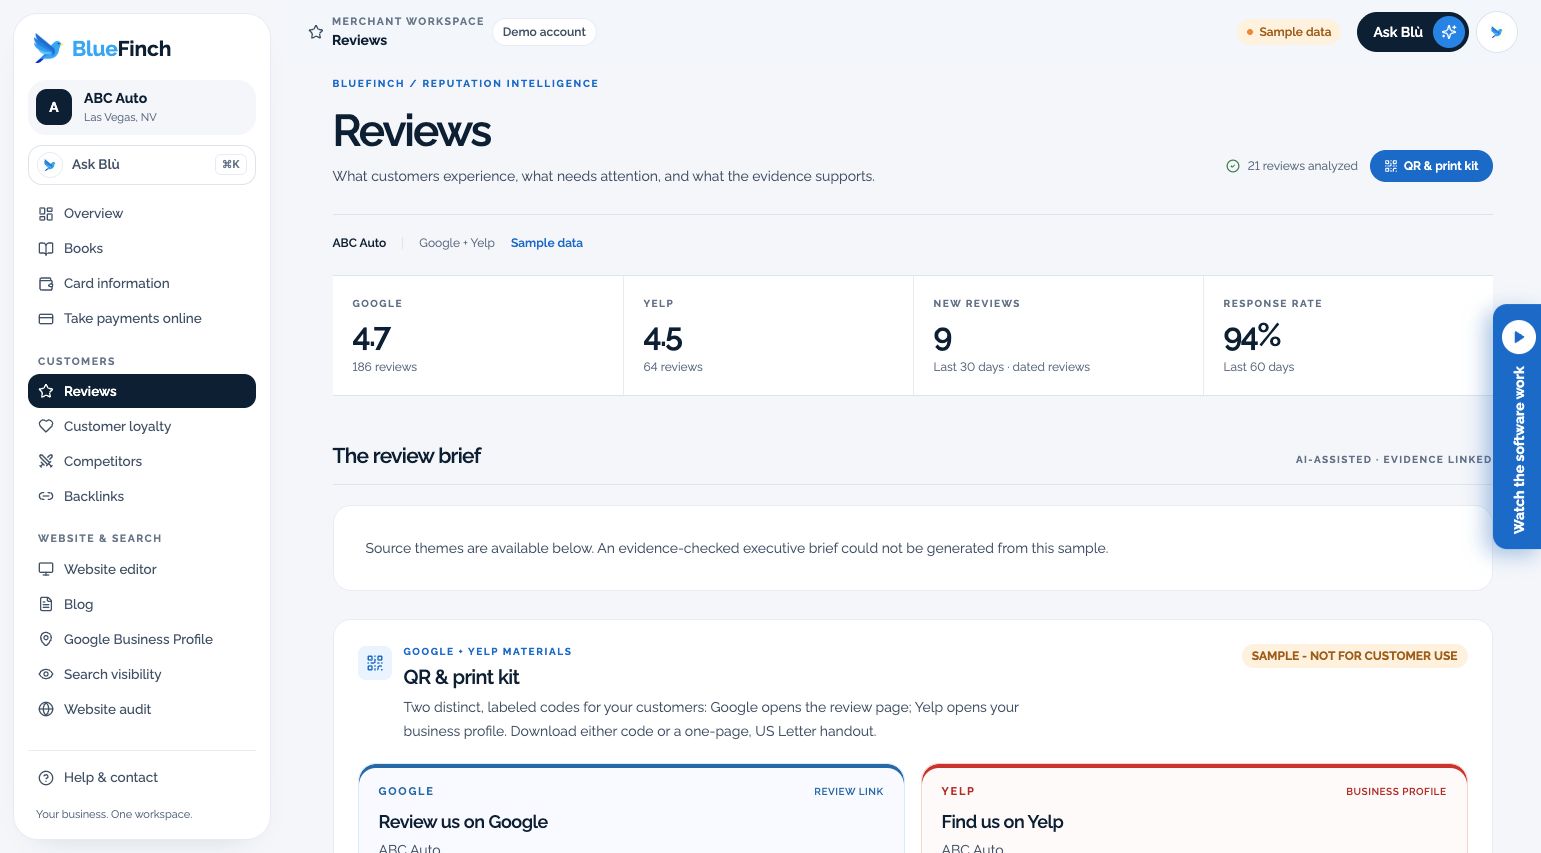The image size is (1541, 853).
Task: Click the Google 4.7 rating card
Action: click(478, 336)
